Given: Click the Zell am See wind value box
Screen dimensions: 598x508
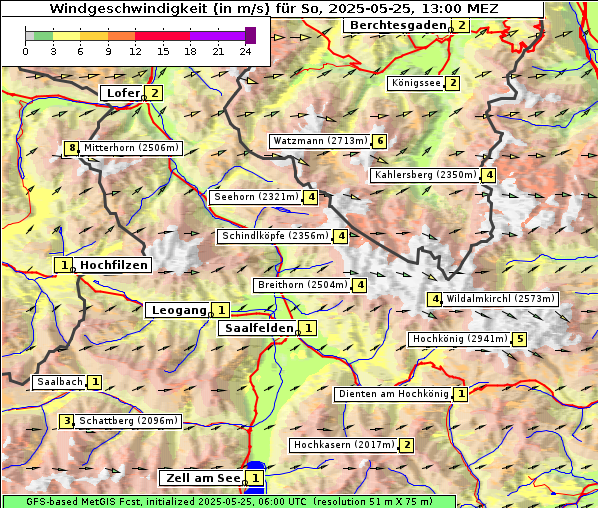Looking at the screenshot, I should point(255,478).
